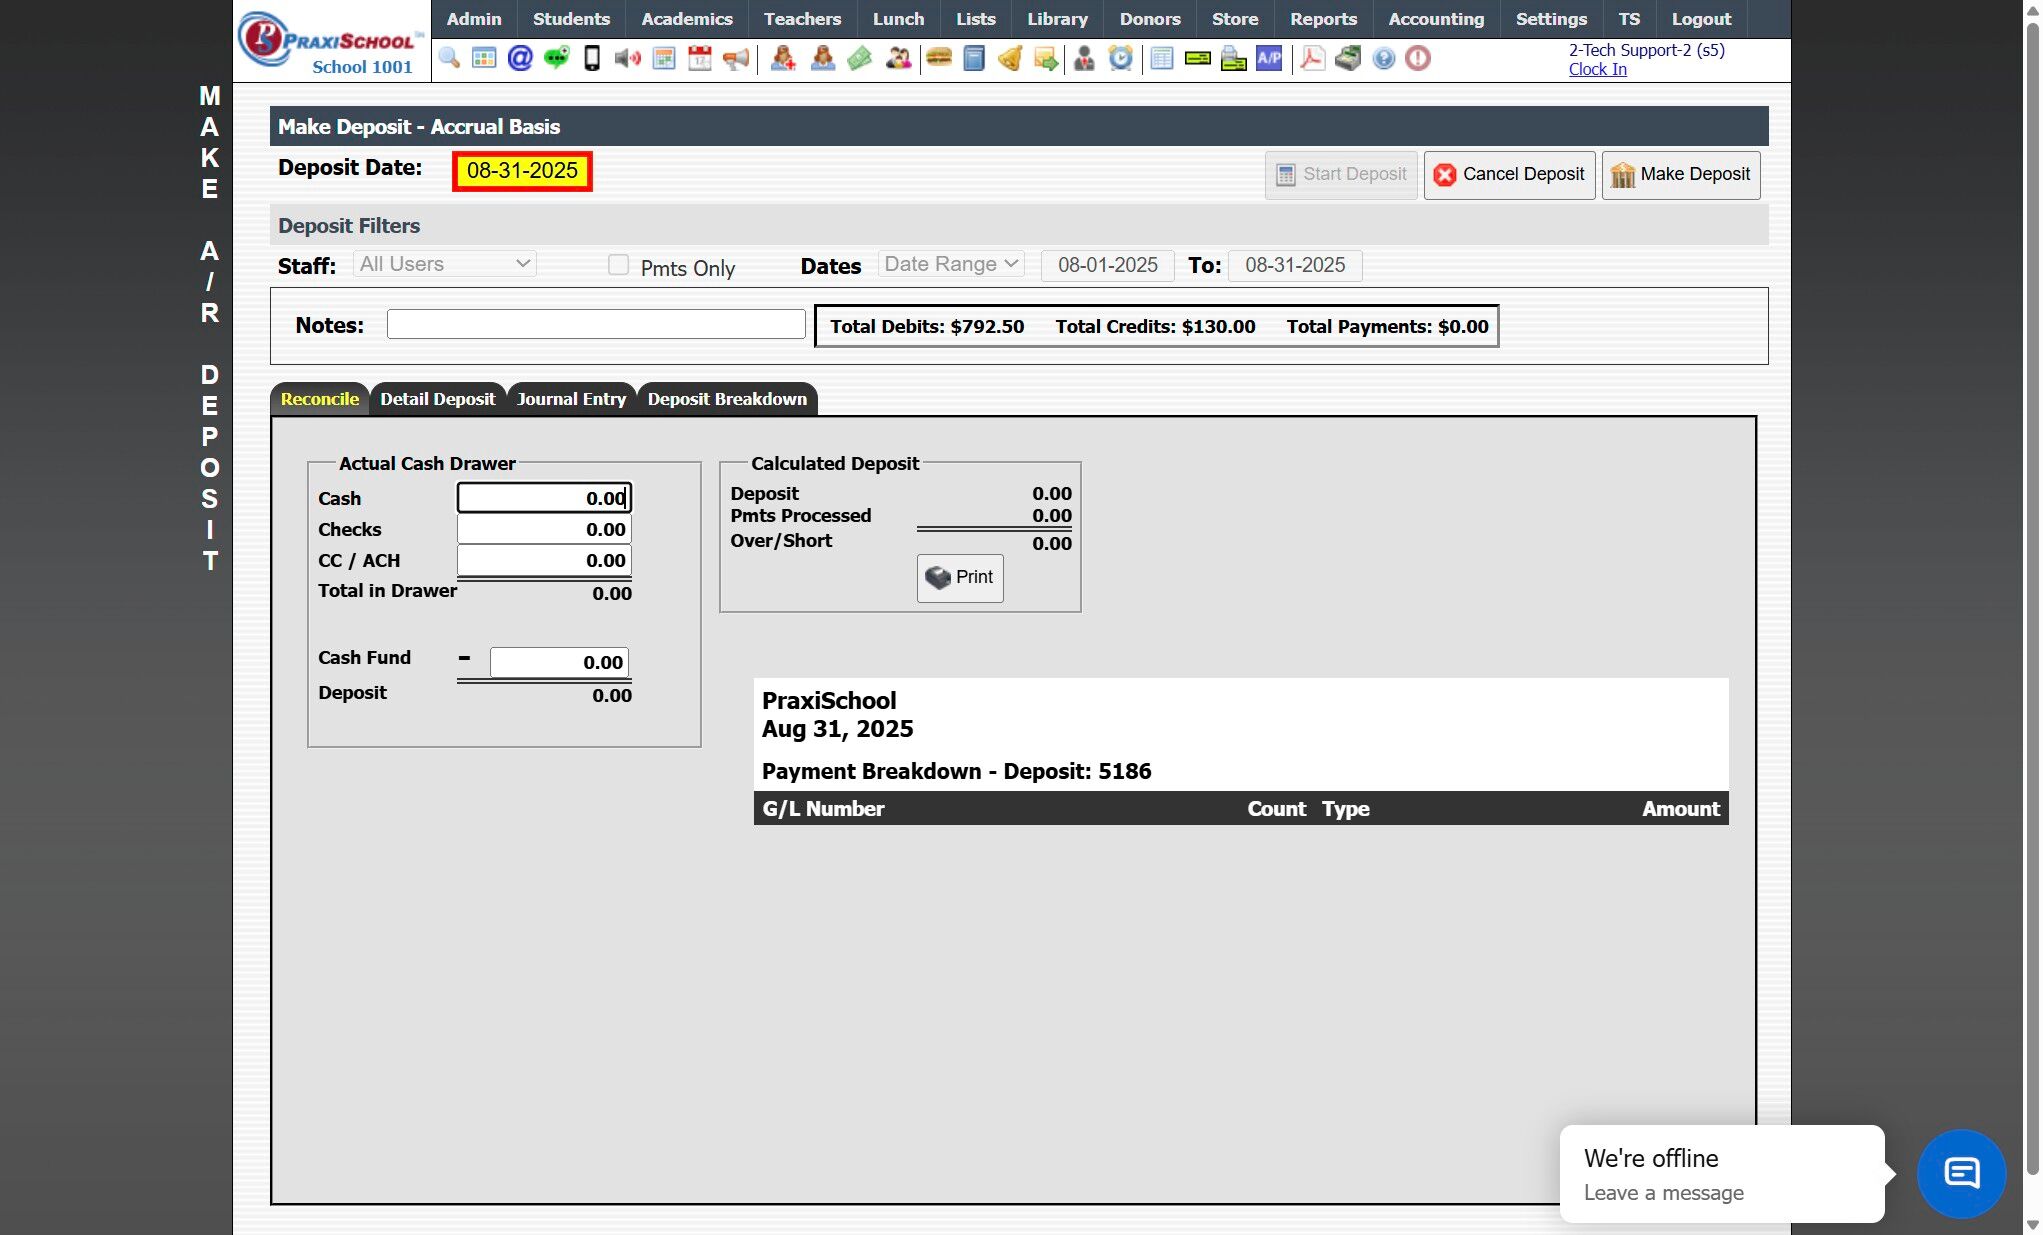This screenshot has width=2043, height=1235.
Task: Open the email @ icon
Action: tap(520, 58)
